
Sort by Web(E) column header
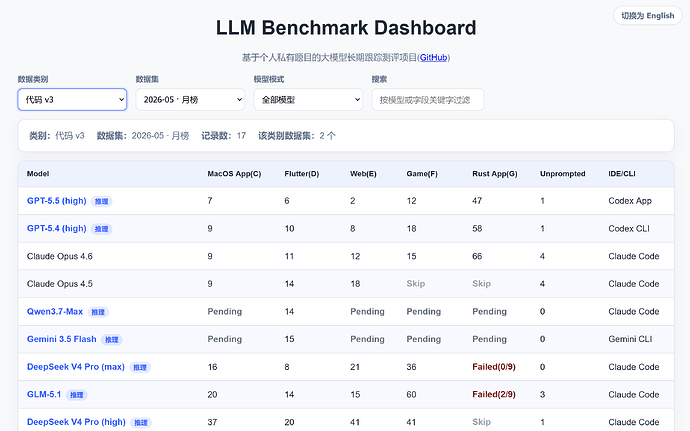point(363,174)
